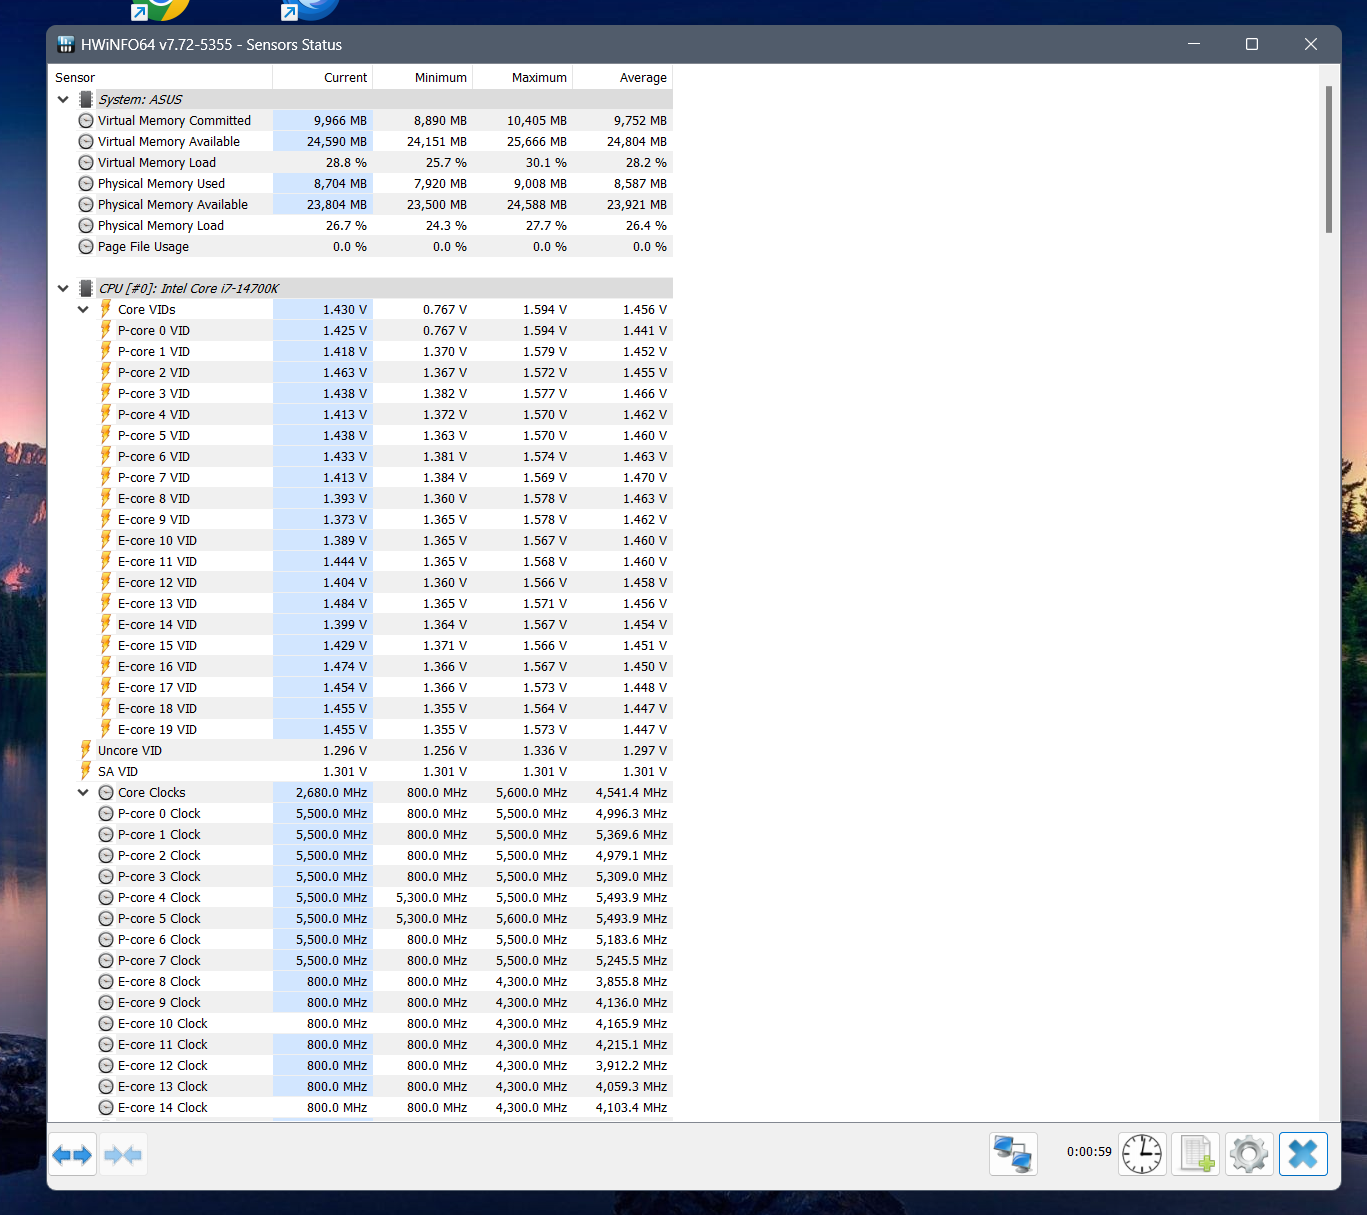This screenshot has width=1367, height=1215.
Task: Click the shrink columns arrows button
Action: [123, 1155]
